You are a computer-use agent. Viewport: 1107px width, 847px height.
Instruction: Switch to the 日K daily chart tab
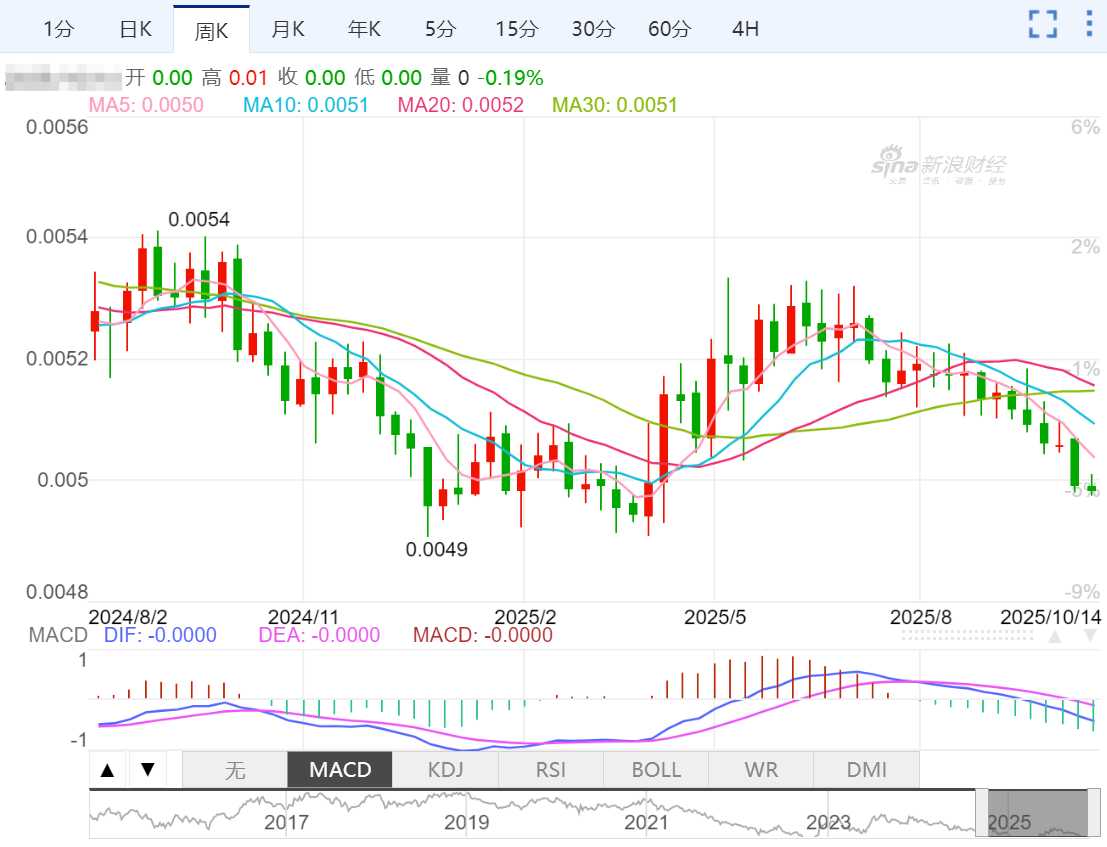click(x=135, y=29)
